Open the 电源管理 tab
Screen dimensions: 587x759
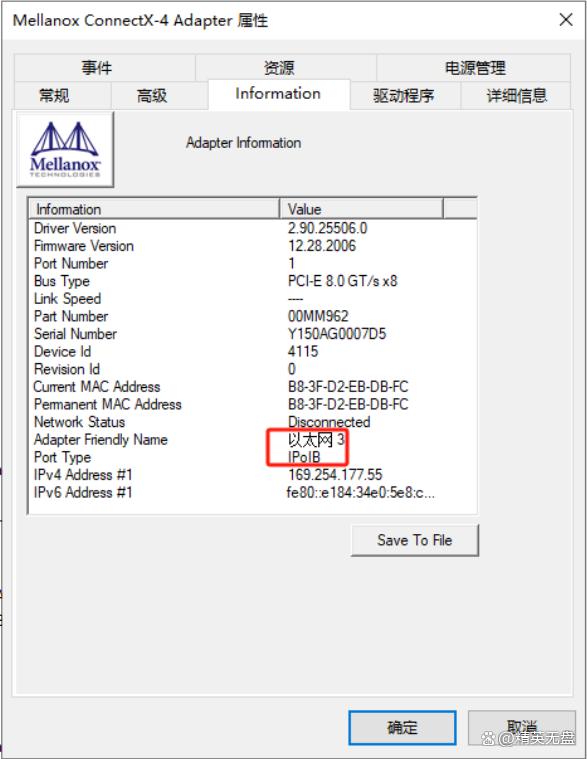(473, 67)
